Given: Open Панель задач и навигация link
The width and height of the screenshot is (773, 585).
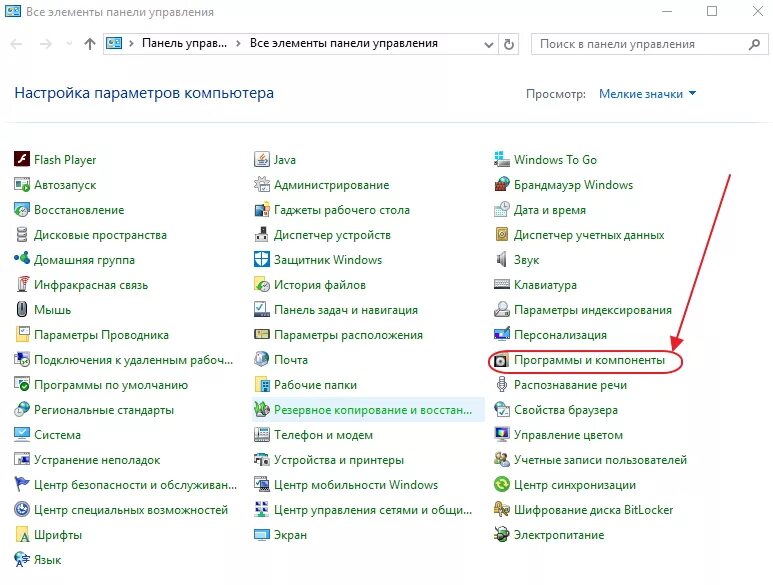Looking at the screenshot, I should tap(346, 310).
